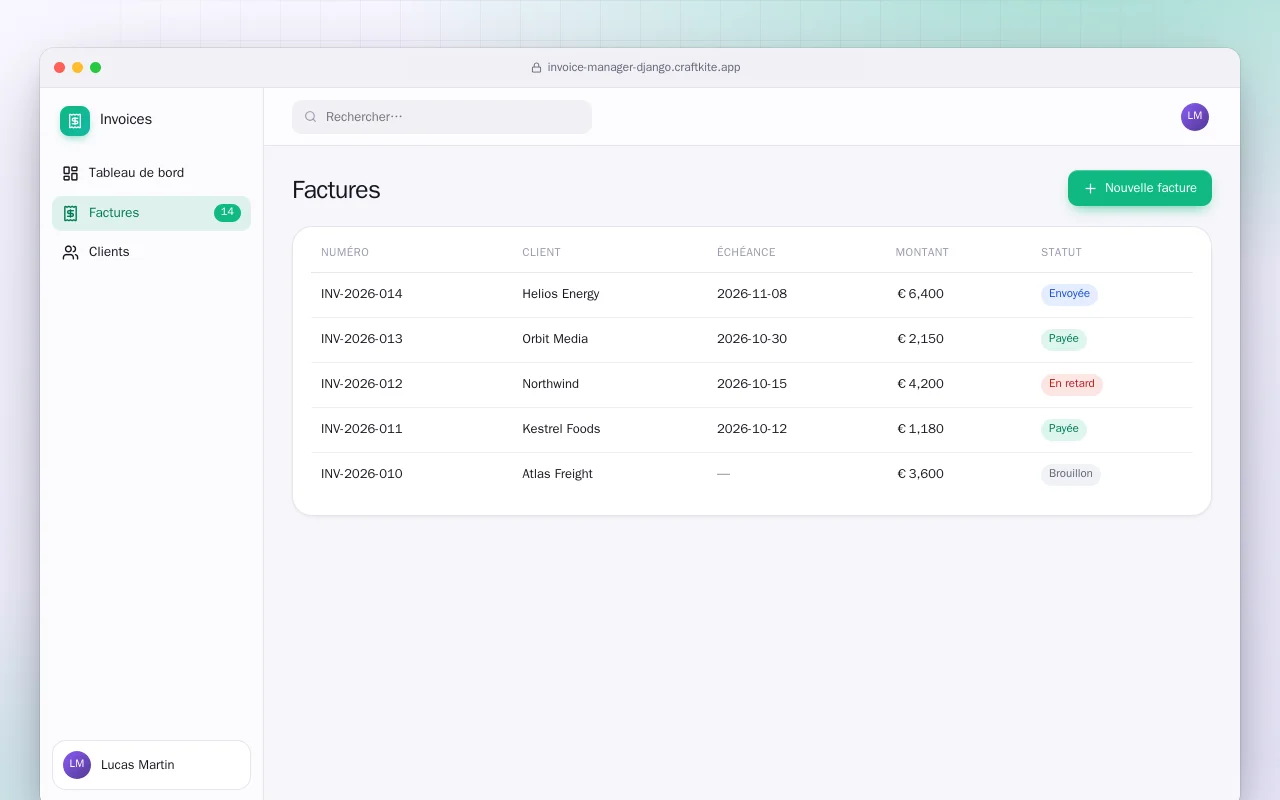
Task: Click the Clients people icon
Action: 70,253
